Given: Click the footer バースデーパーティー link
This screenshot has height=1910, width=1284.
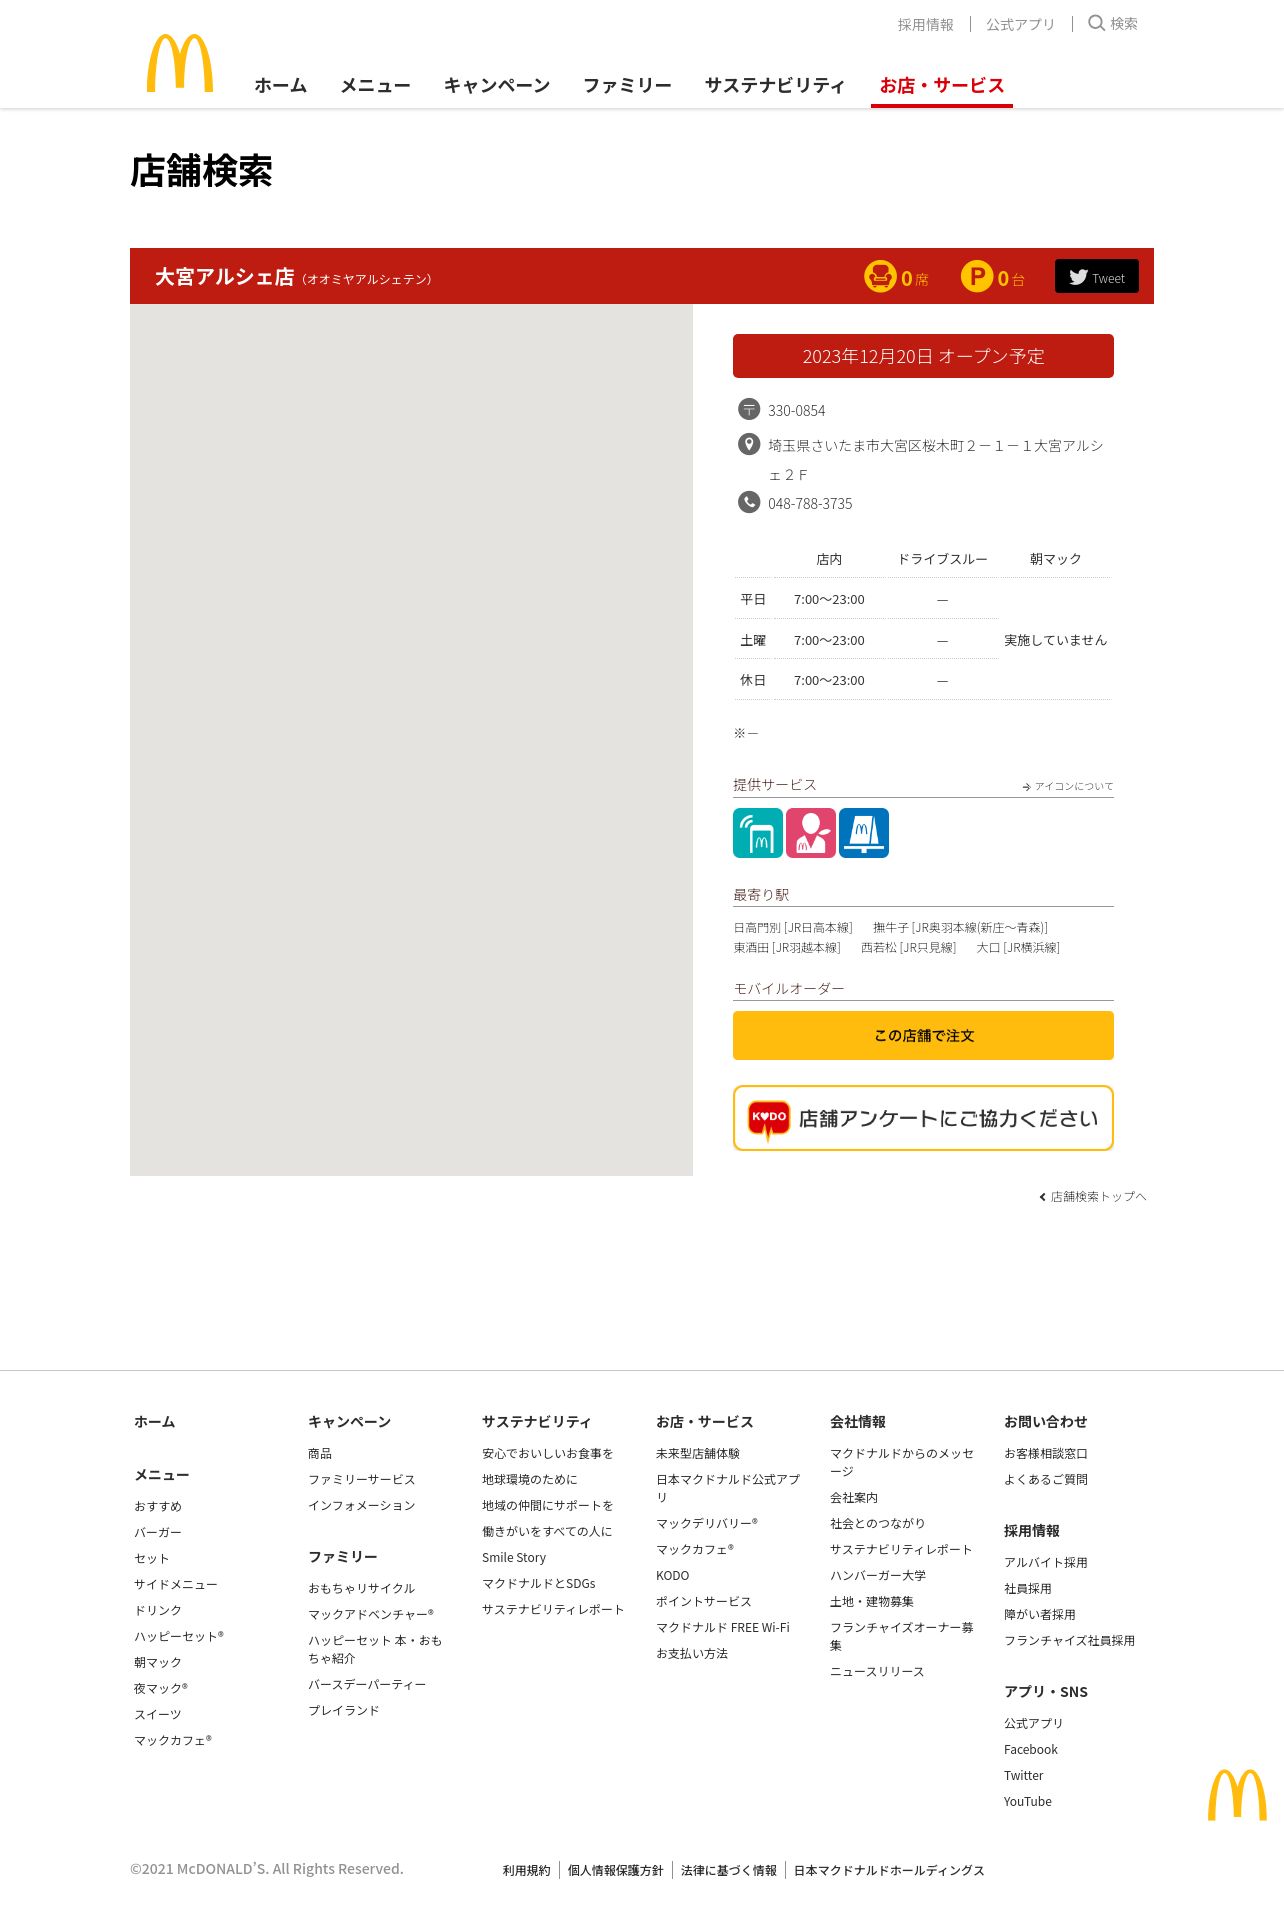Looking at the screenshot, I should [x=367, y=1684].
